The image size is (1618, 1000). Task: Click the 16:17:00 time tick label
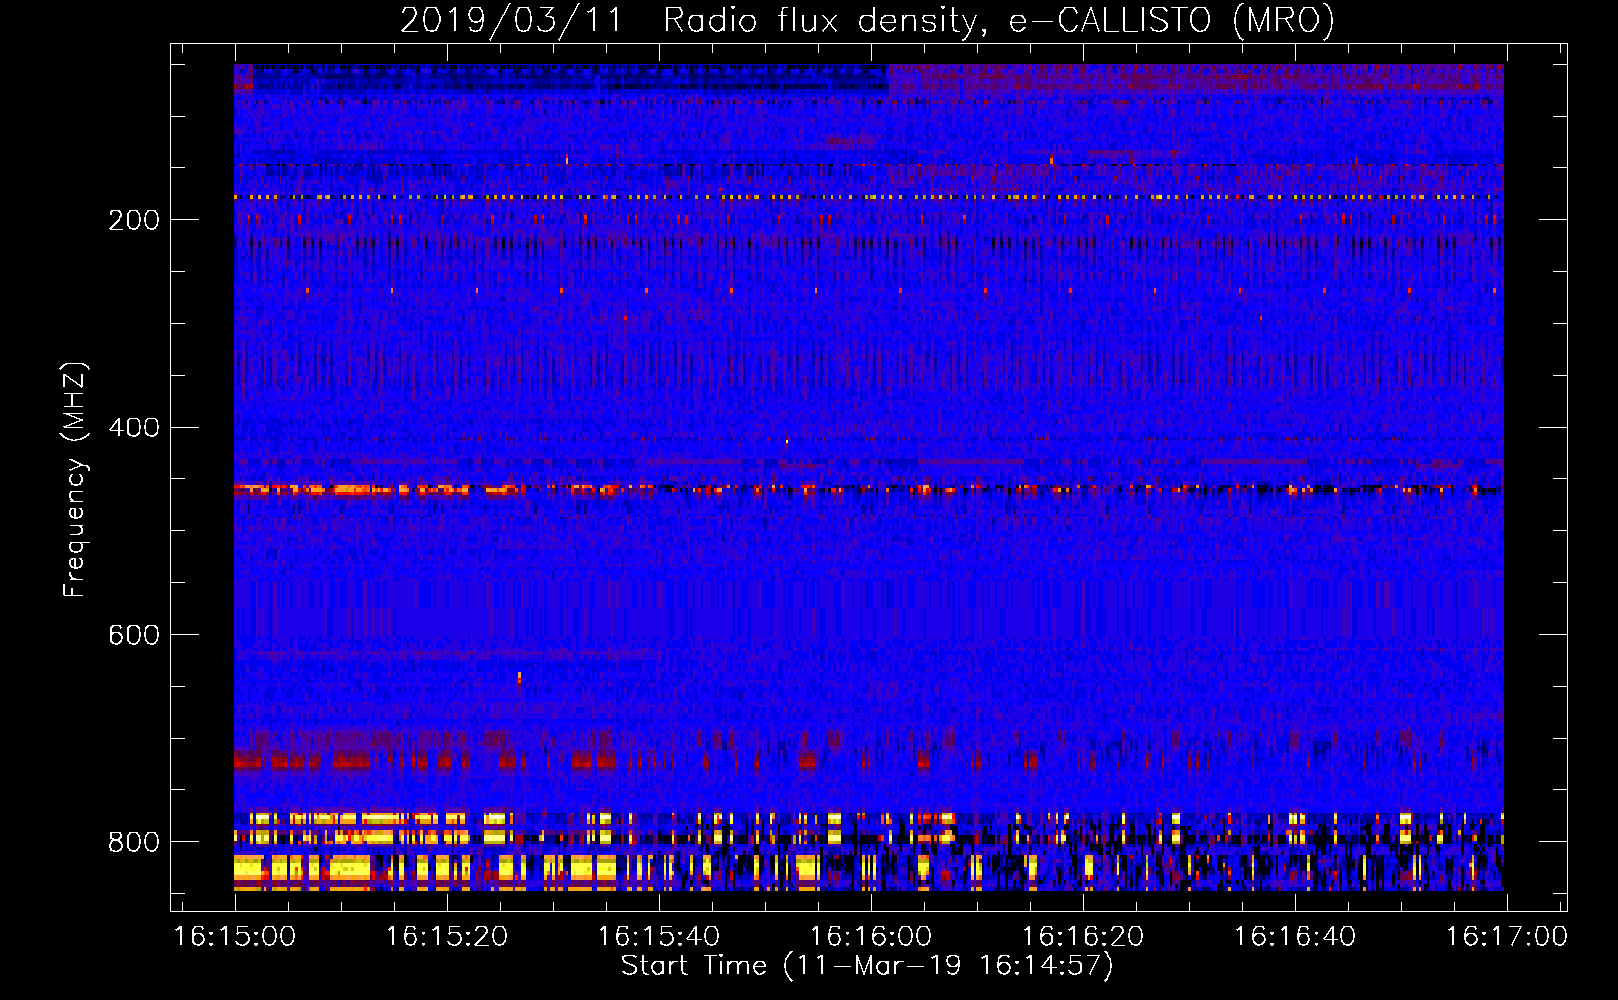(x=1507, y=937)
